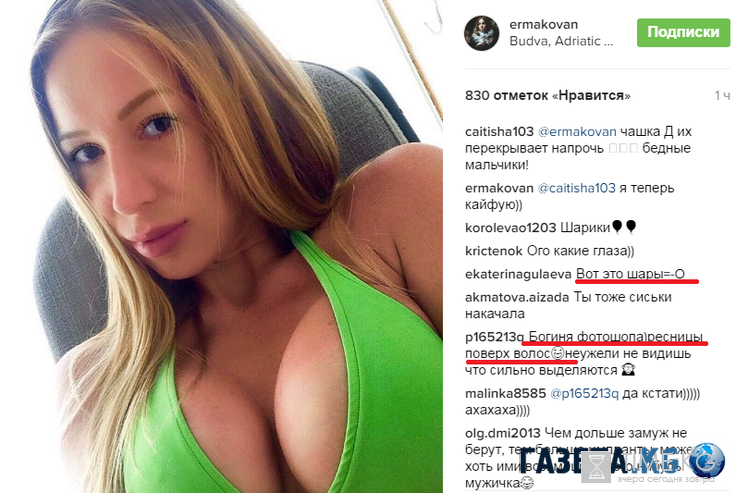
Task: Open krictenok commenter profile
Action: click(x=493, y=251)
